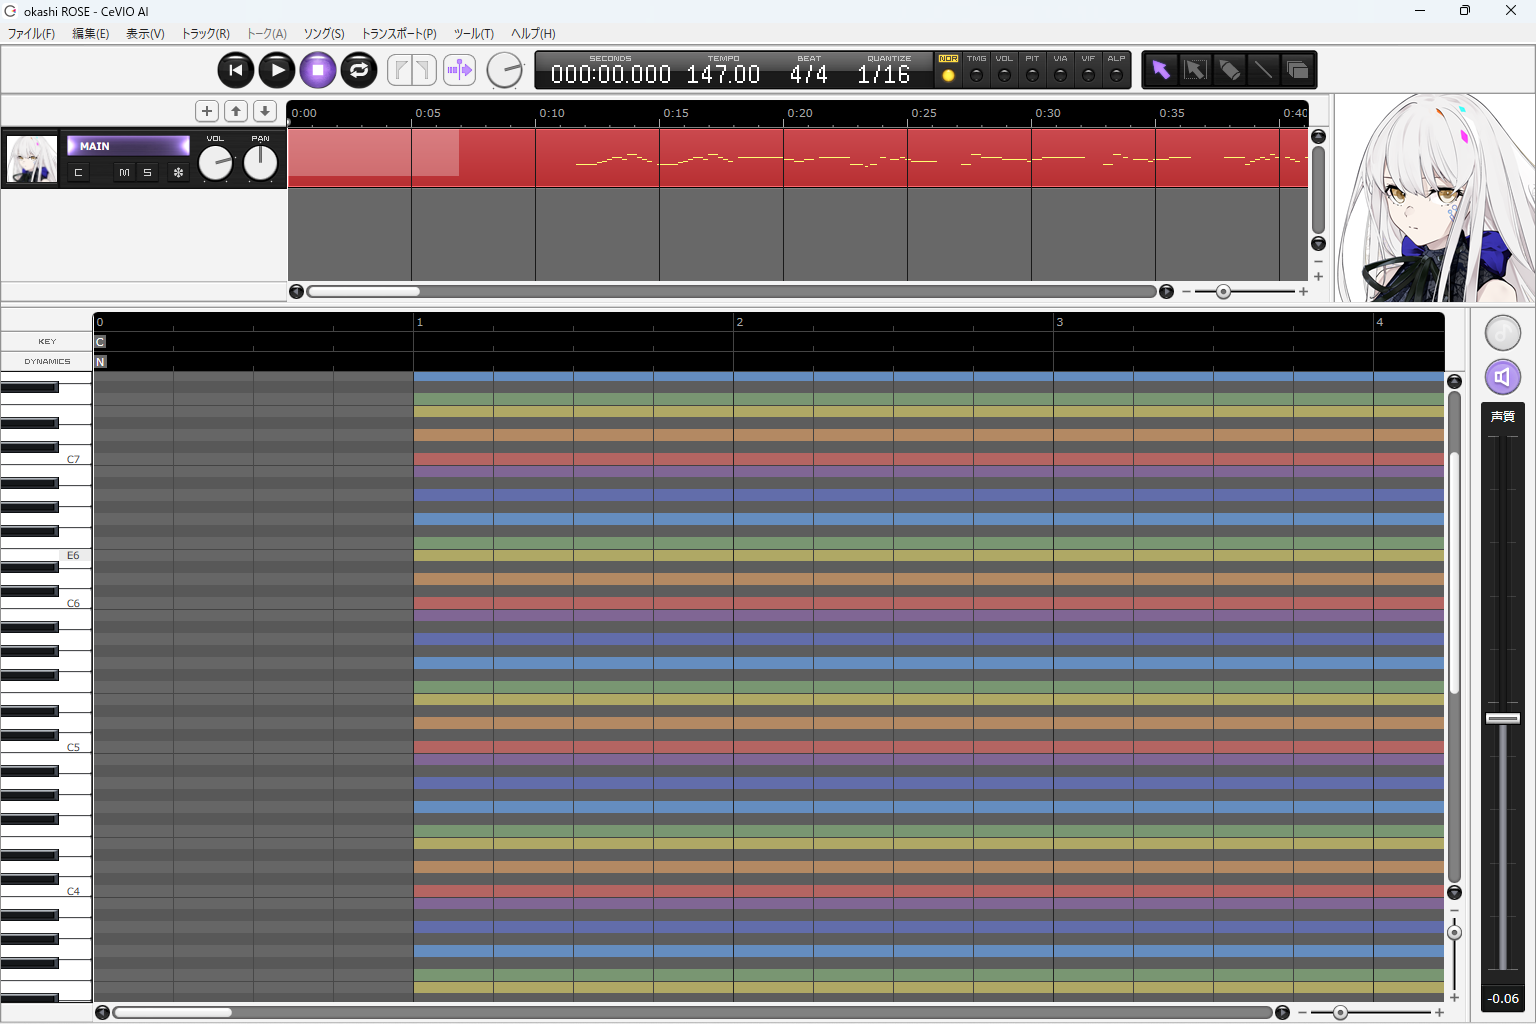Move track down with arrow button
This screenshot has height=1024, width=1536.
265,111
